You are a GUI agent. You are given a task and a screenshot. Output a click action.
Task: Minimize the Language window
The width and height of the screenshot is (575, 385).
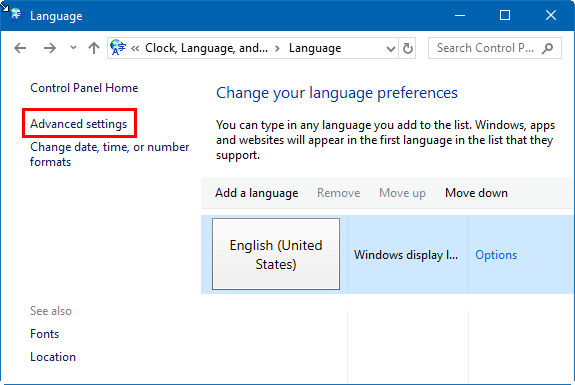[460, 15]
